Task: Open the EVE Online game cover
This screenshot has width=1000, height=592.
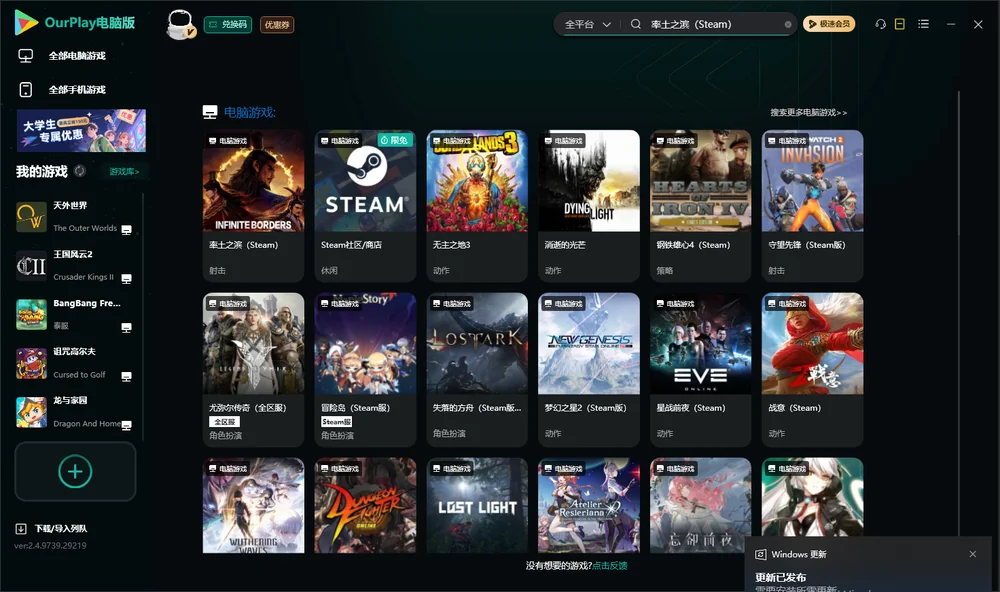Action: tap(700, 343)
